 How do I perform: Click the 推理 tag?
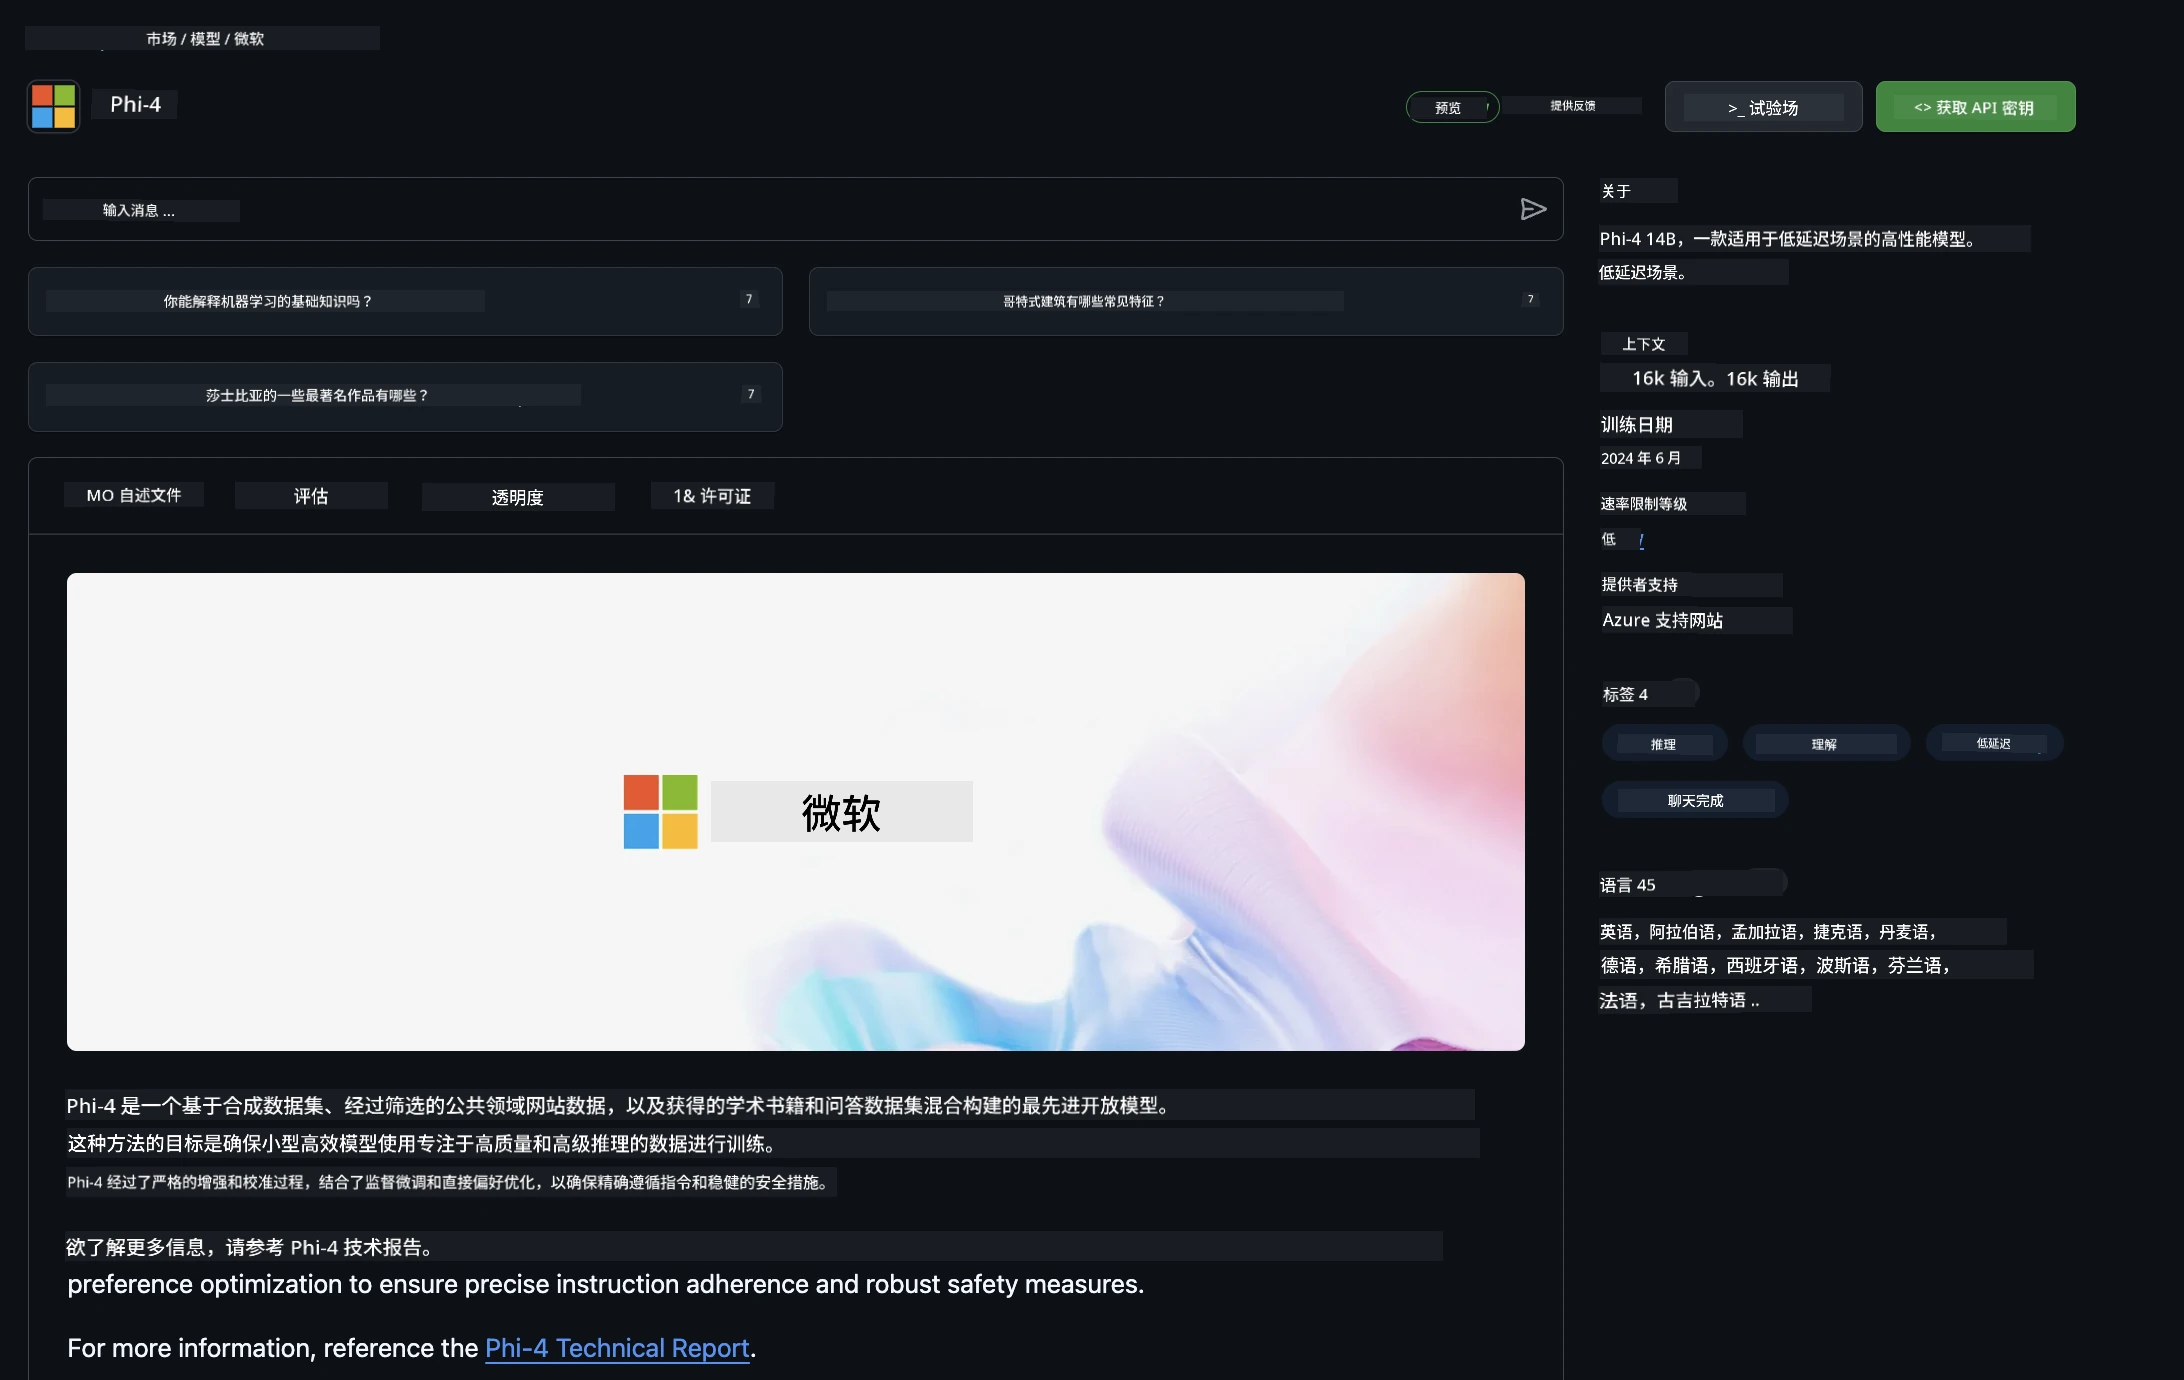click(x=1664, y=743)
